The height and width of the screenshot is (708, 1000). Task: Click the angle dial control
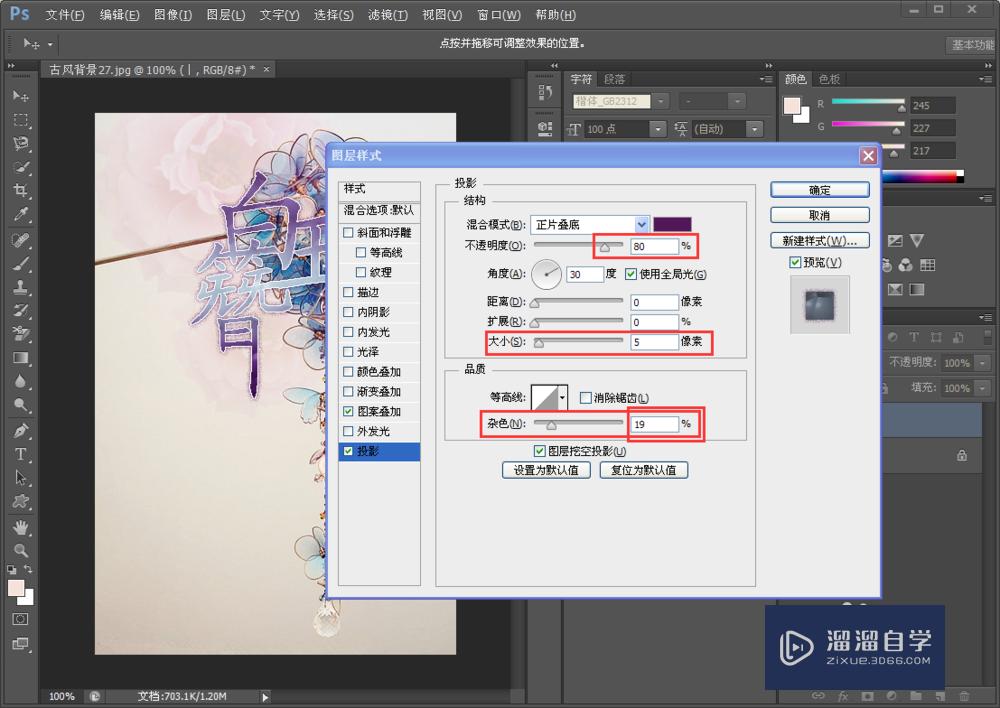point(547,274)
